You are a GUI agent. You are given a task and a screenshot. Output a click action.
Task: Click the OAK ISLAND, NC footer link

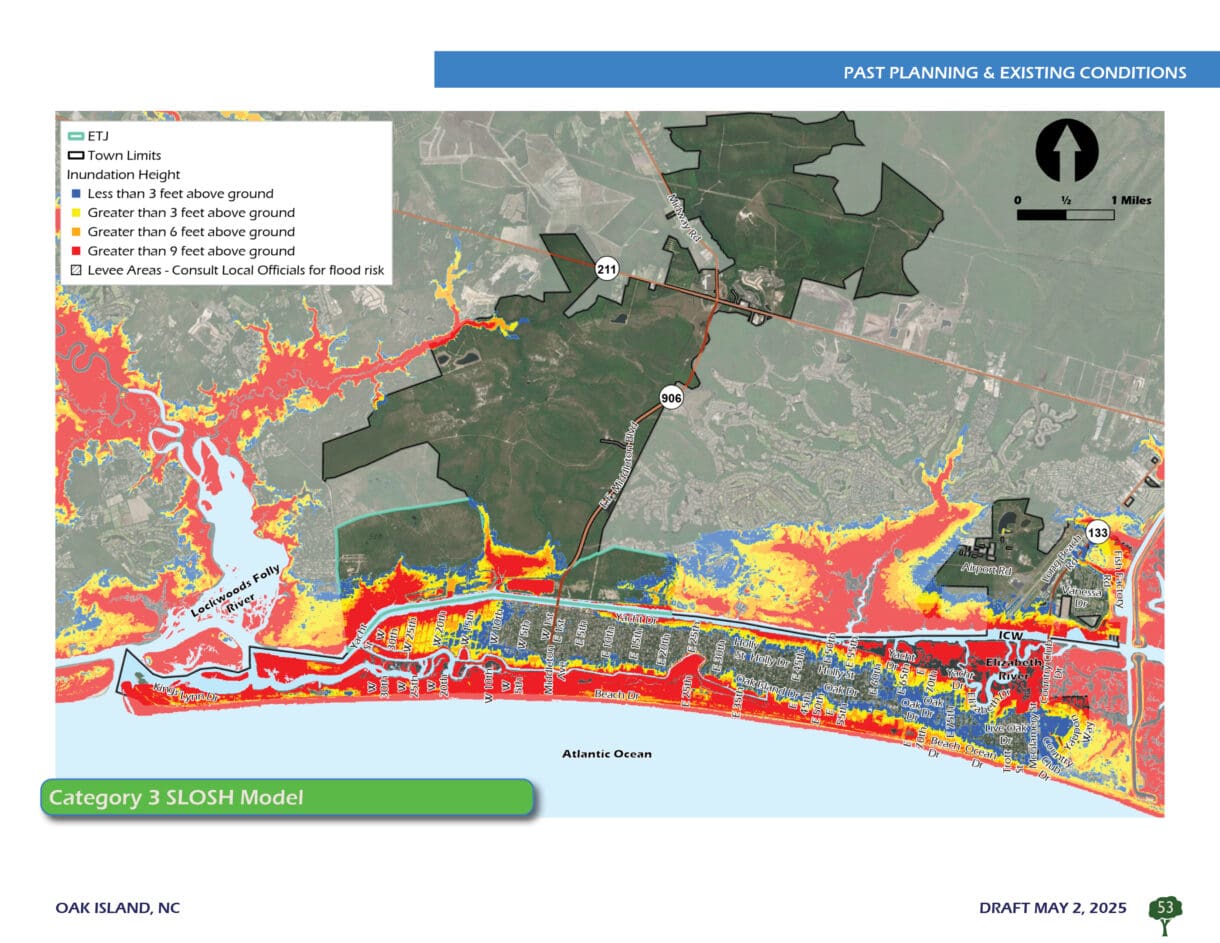[x=117, y=908]
